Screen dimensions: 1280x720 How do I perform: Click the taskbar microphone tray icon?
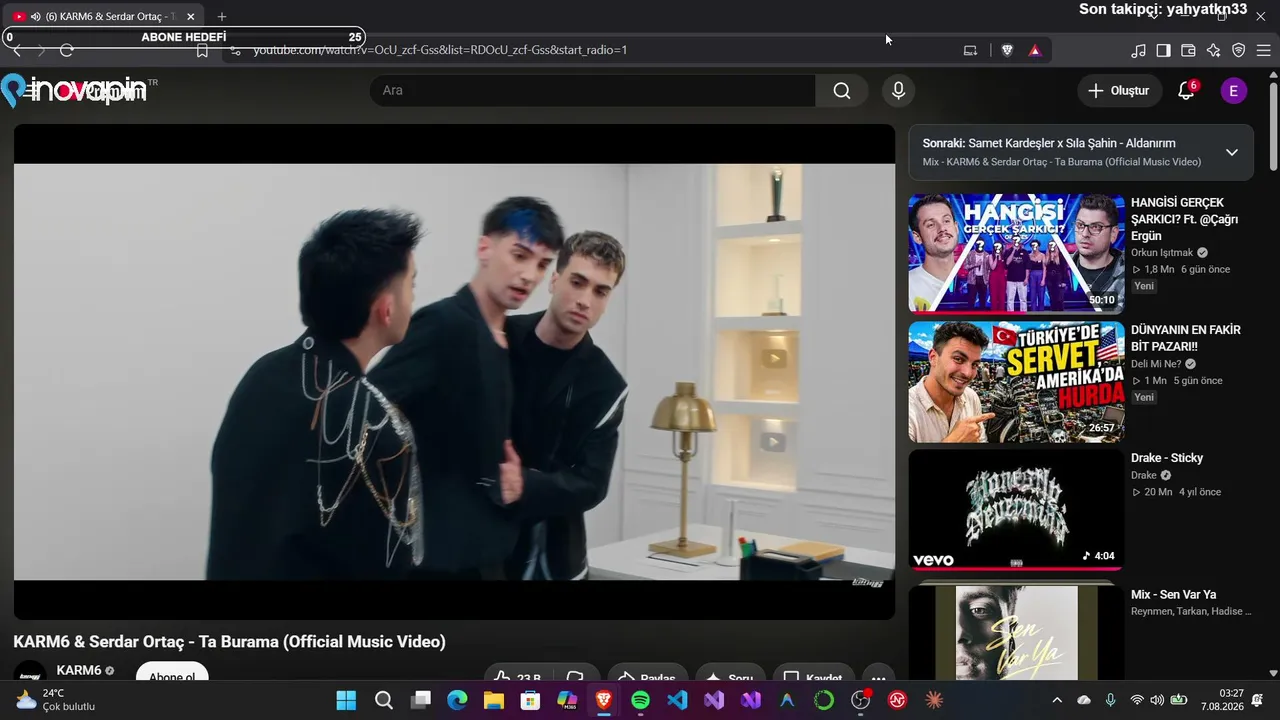tap(1110, 700)
